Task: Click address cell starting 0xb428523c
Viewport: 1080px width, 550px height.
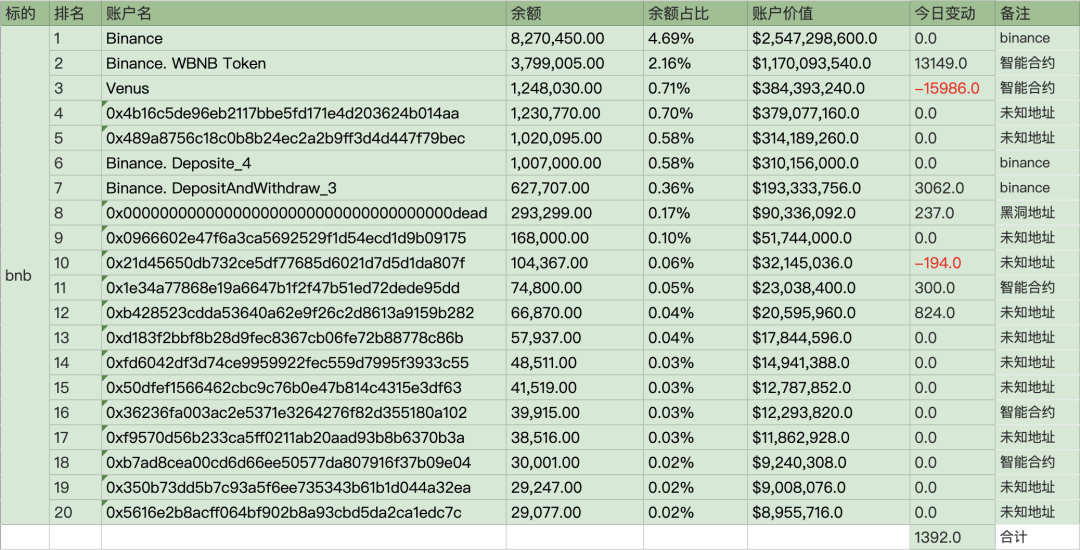Action: coord(303,313)
